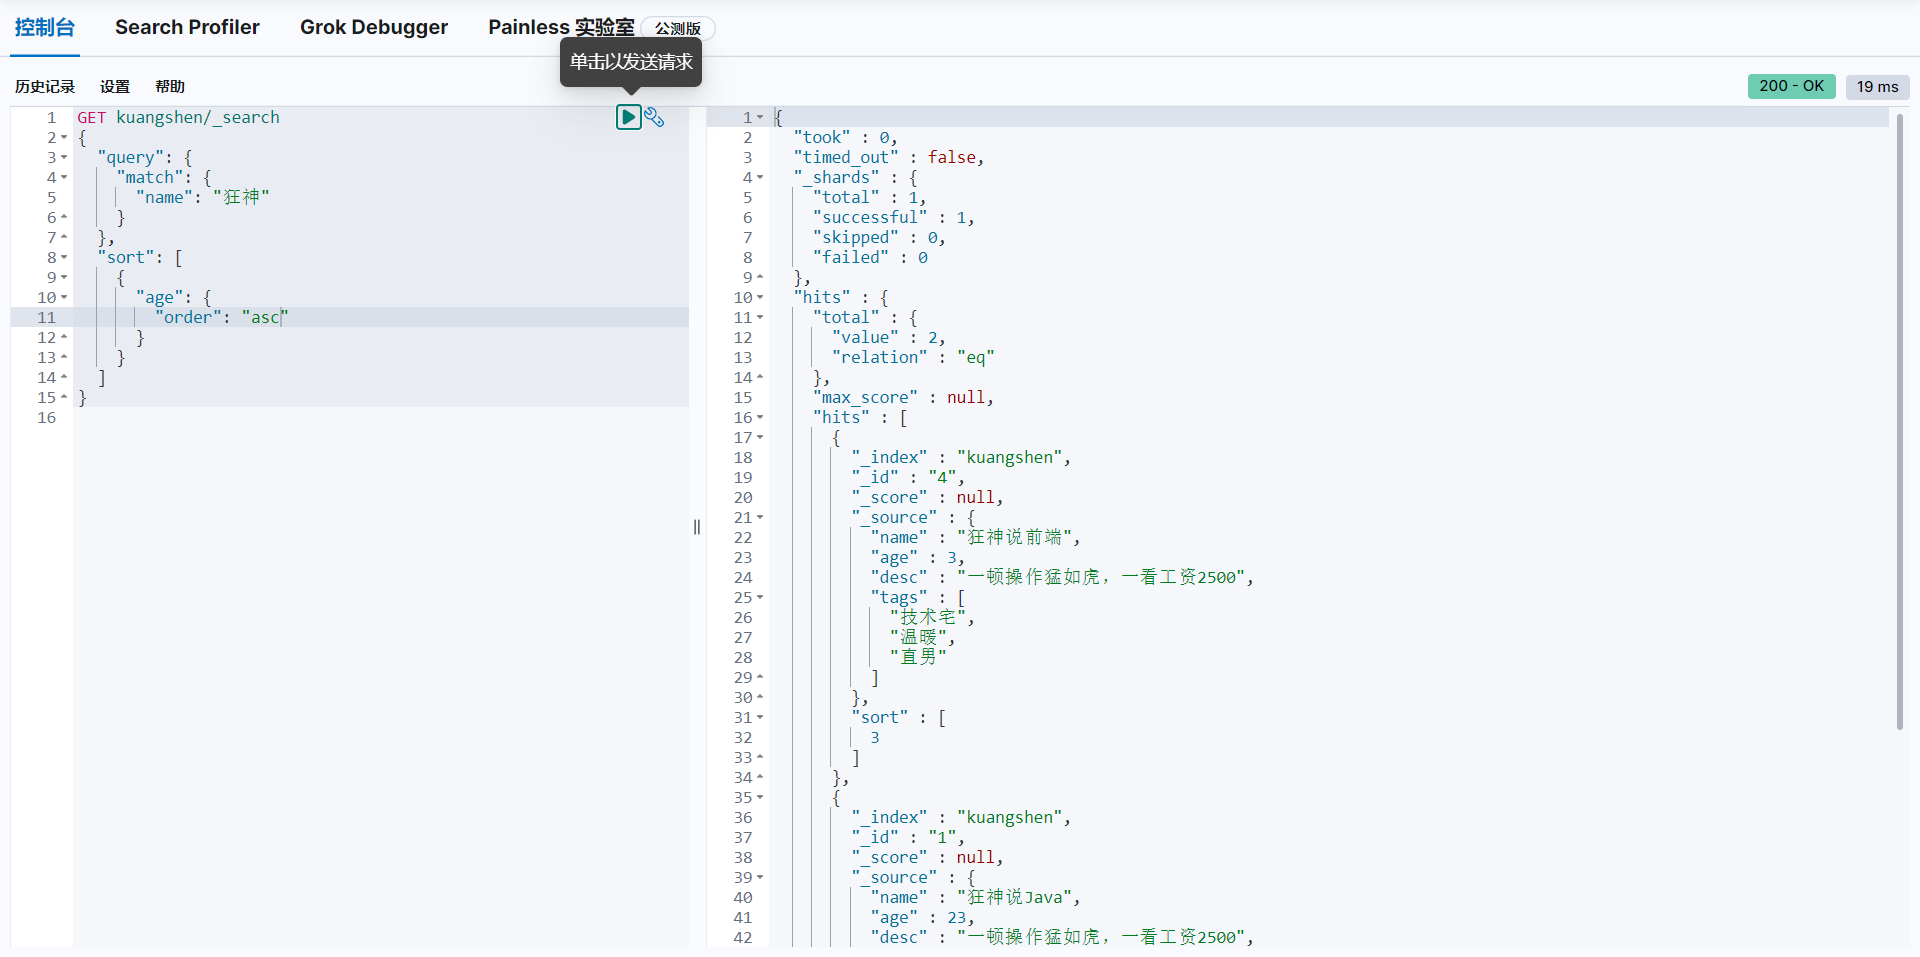The width and height of the screenshot is (1920, 957).
Task: Click the "age" : 23 line
Action: [923, 917]
